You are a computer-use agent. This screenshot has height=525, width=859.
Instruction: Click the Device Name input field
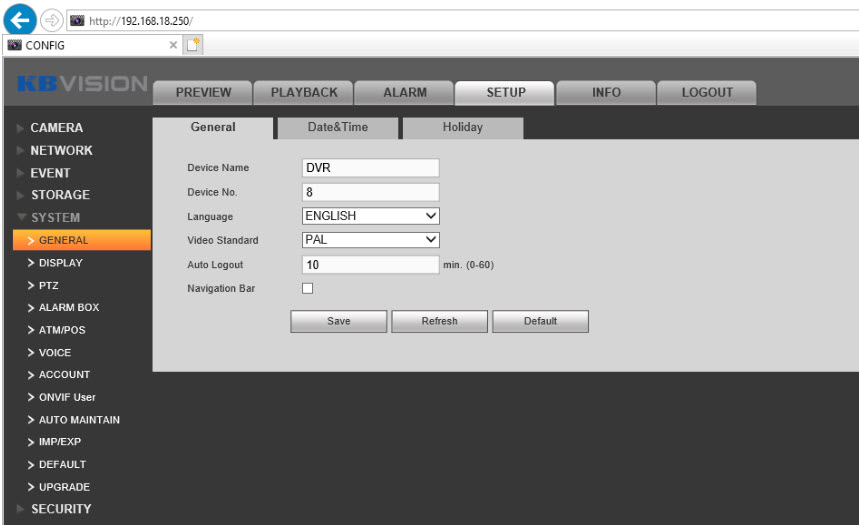point(371,168)
